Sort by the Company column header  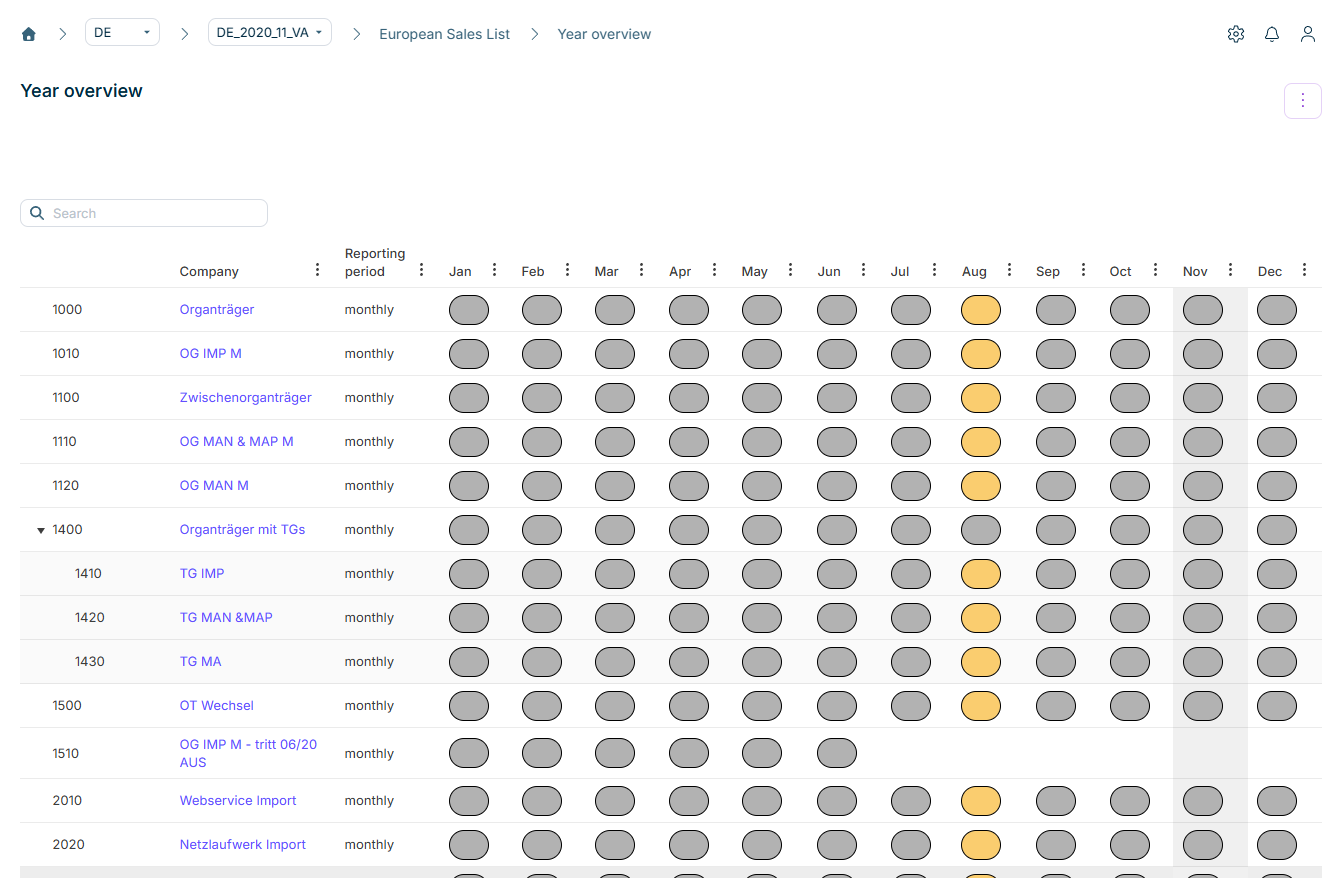tap(209, 271)
